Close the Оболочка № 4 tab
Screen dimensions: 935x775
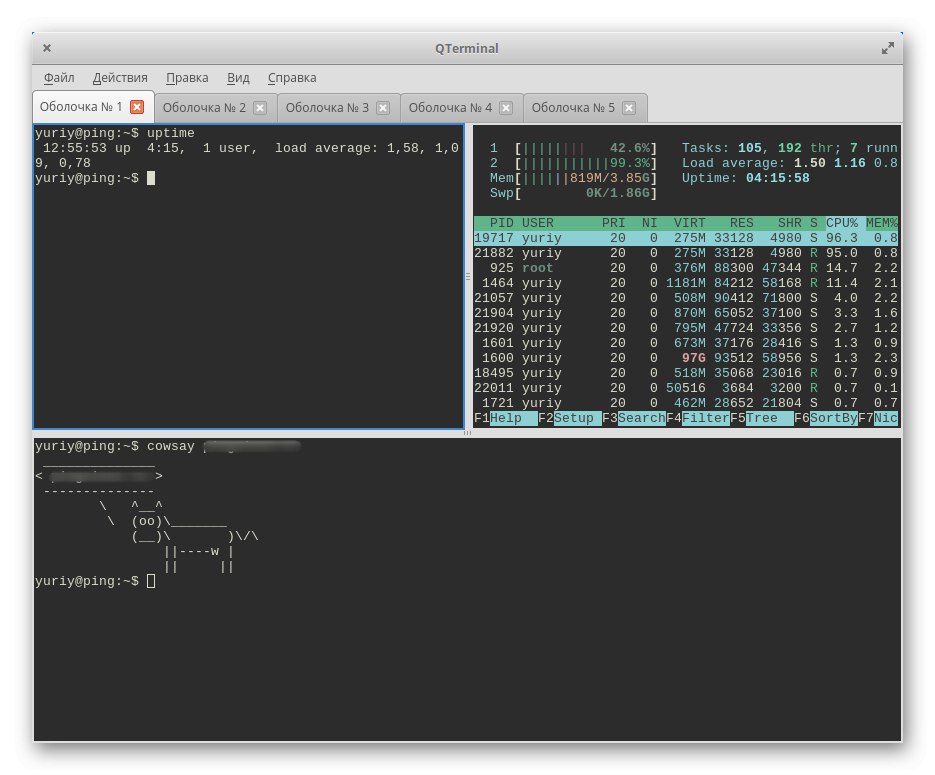click(507, 108)
